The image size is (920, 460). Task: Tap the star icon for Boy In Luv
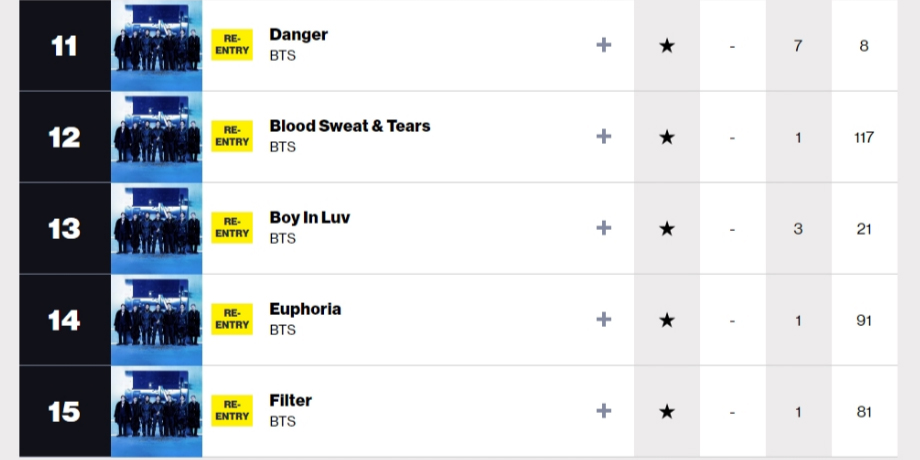(667, 229)
